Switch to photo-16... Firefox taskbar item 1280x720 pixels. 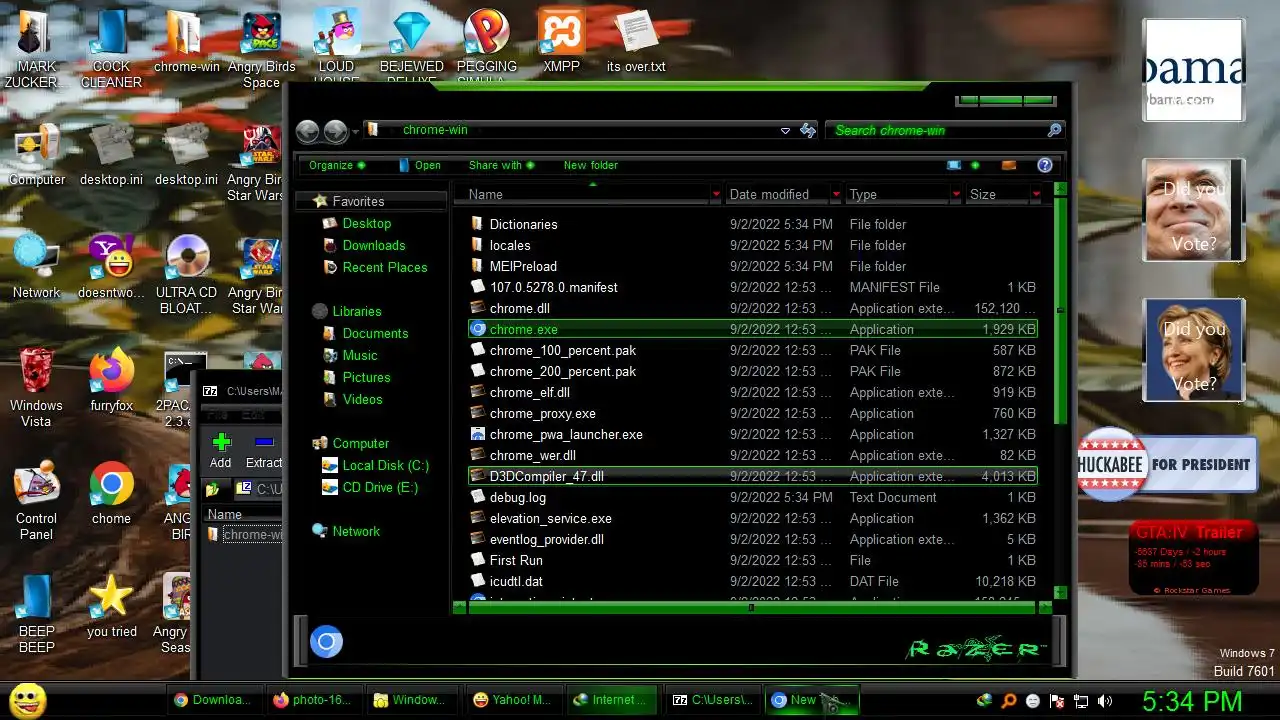(x=314, y=700)
